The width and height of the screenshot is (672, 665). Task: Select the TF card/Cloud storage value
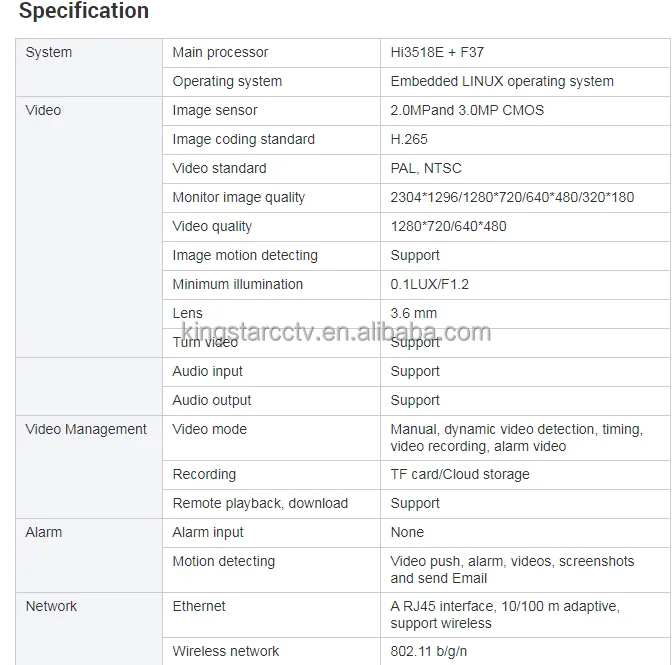[x=460, y=474]
